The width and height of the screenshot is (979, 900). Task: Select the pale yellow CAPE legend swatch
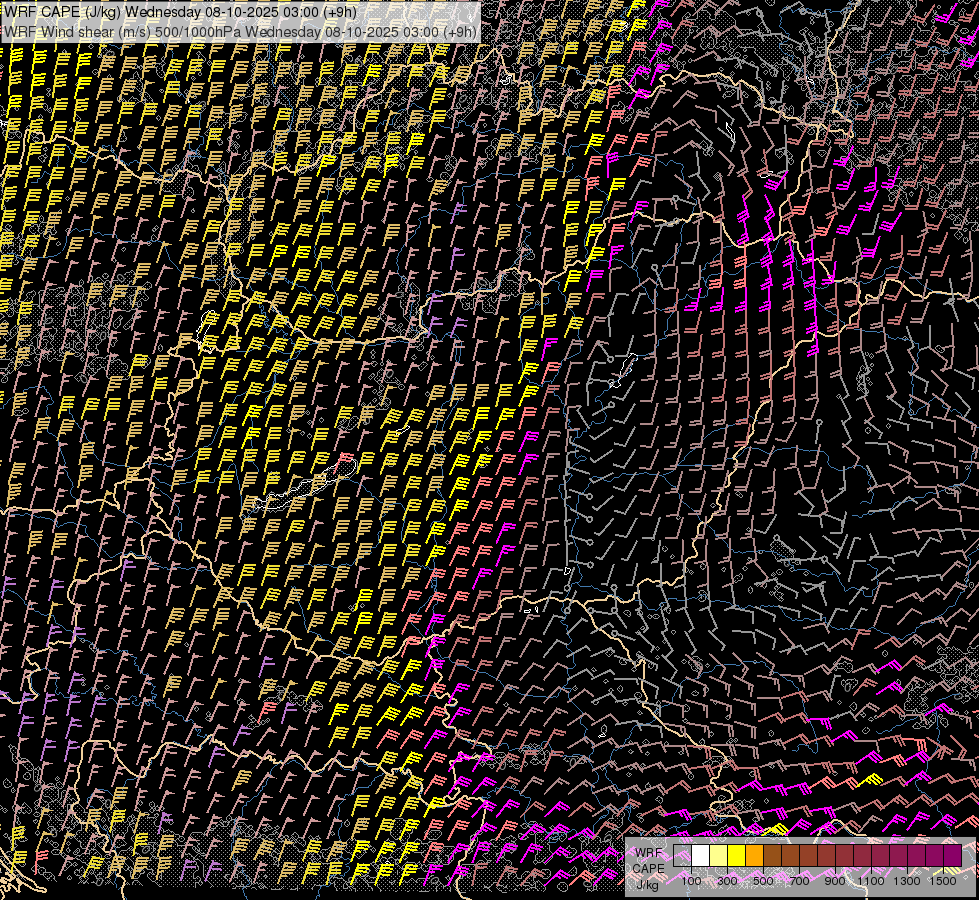pyautogui.click(x=718, y=856)
